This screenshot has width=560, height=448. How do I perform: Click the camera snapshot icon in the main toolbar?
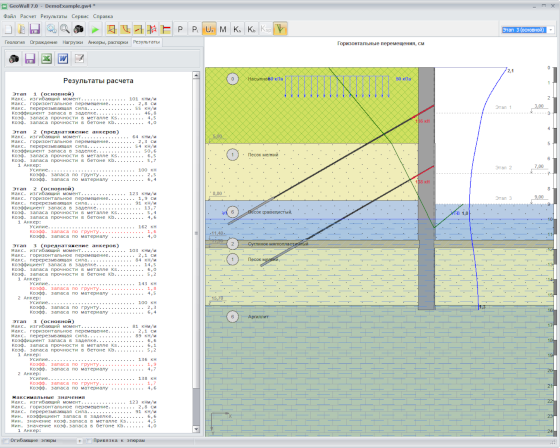[x=79, y=29]
